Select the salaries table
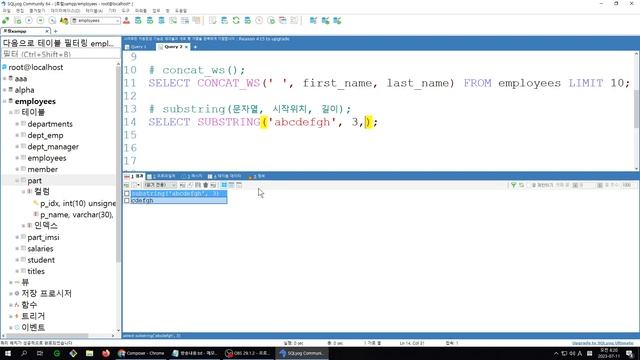Image resolution: width=640 pixels, height=360 pixels. point(40,249)
